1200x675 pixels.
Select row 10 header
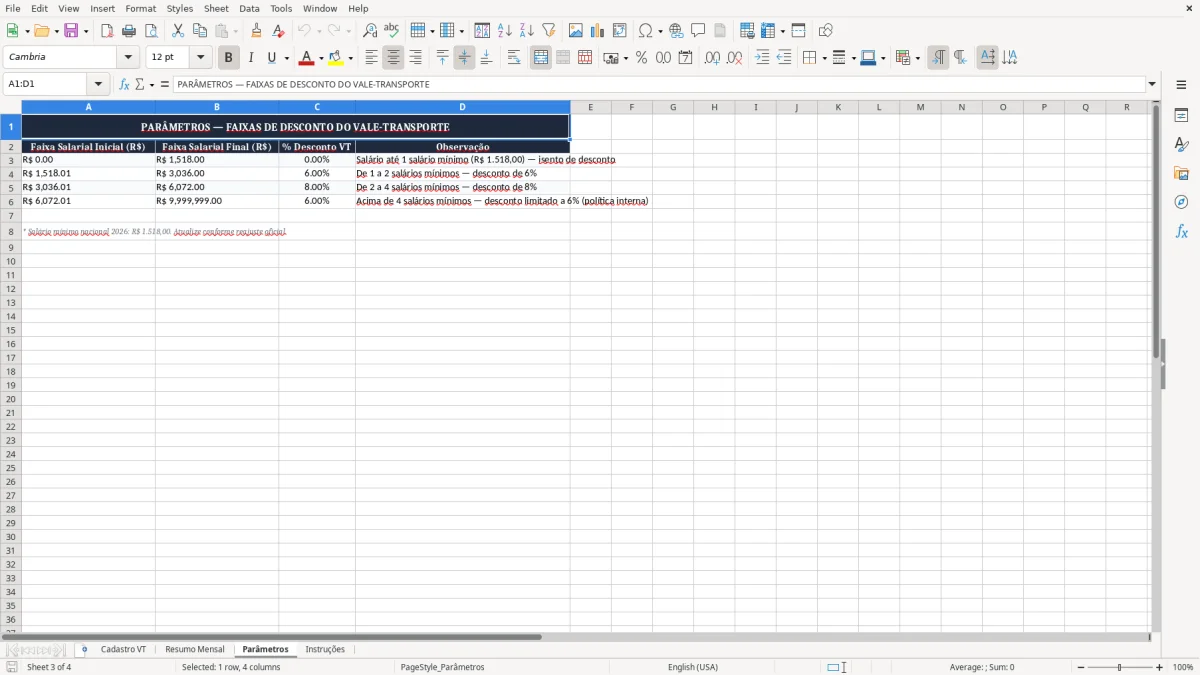tap(11, 261)
